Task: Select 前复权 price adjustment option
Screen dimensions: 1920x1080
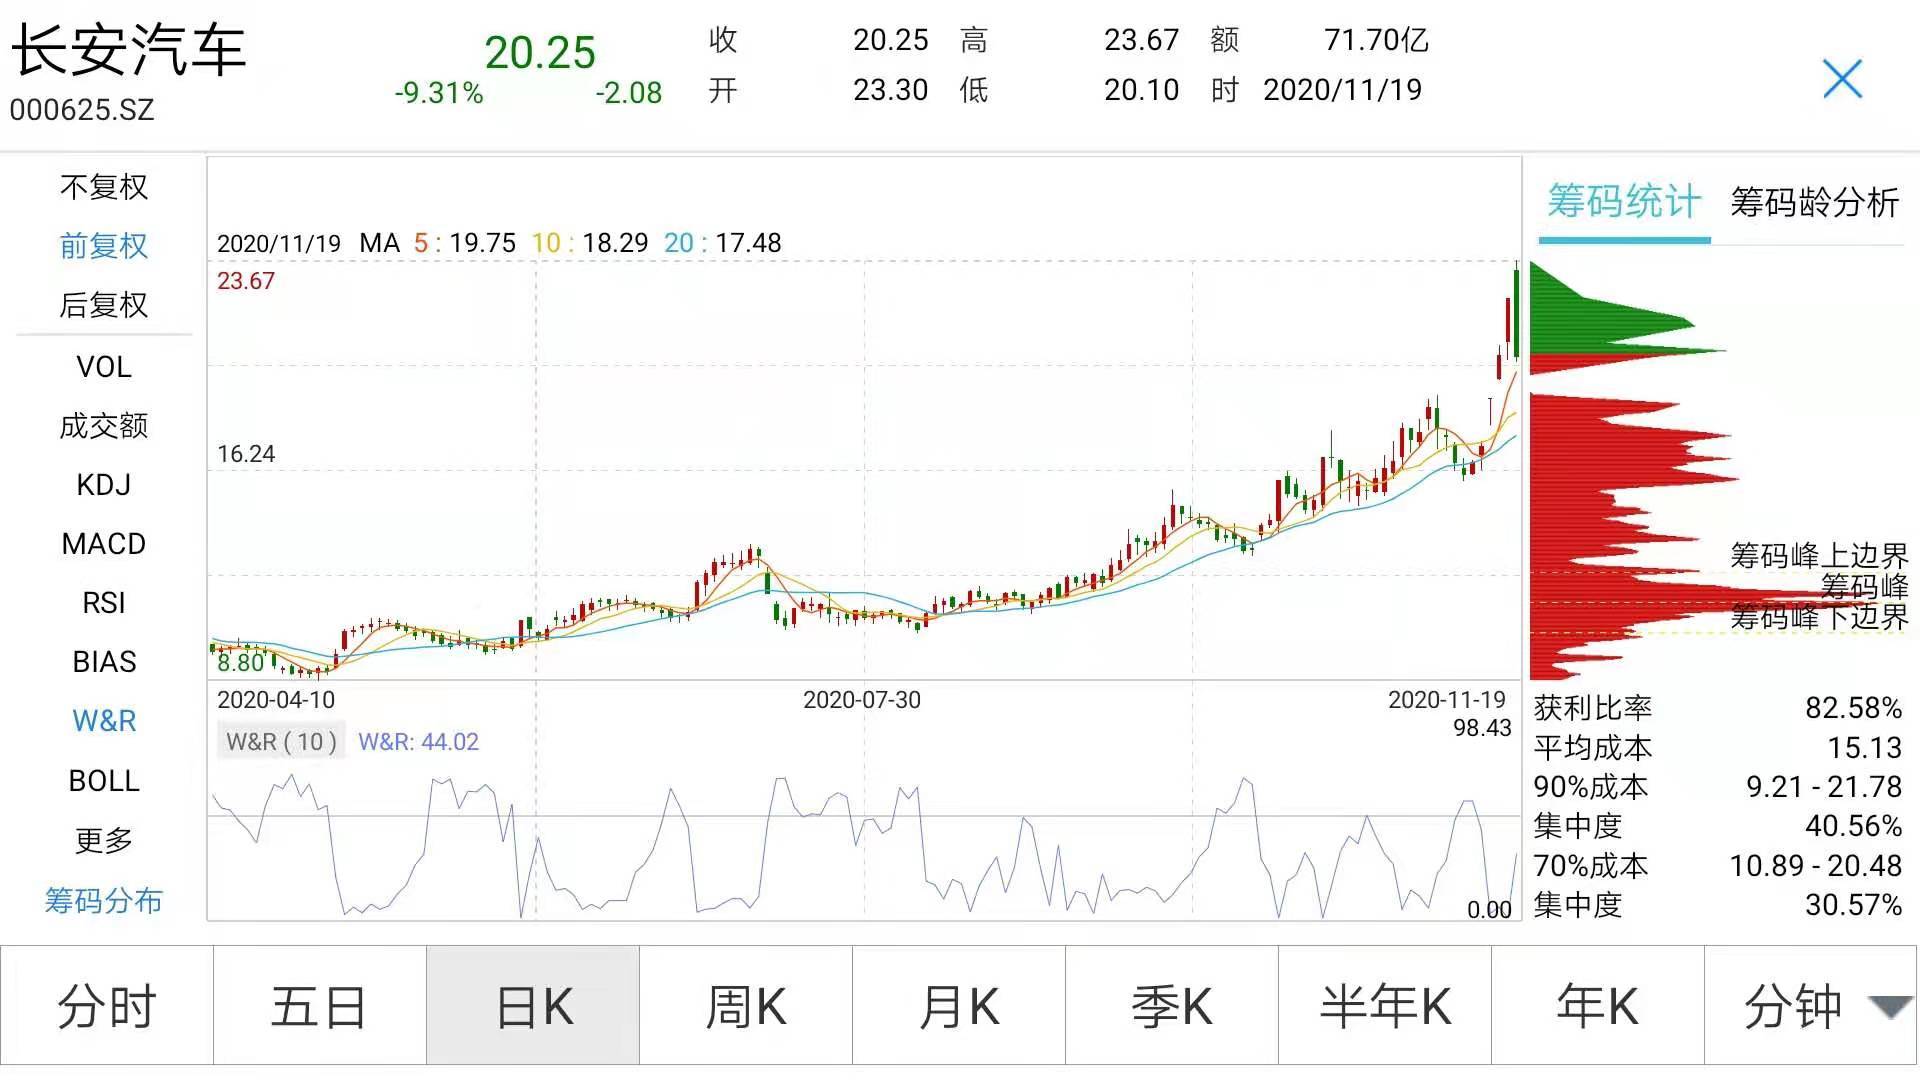Action: pyautogui.click(x=103, y=246)
